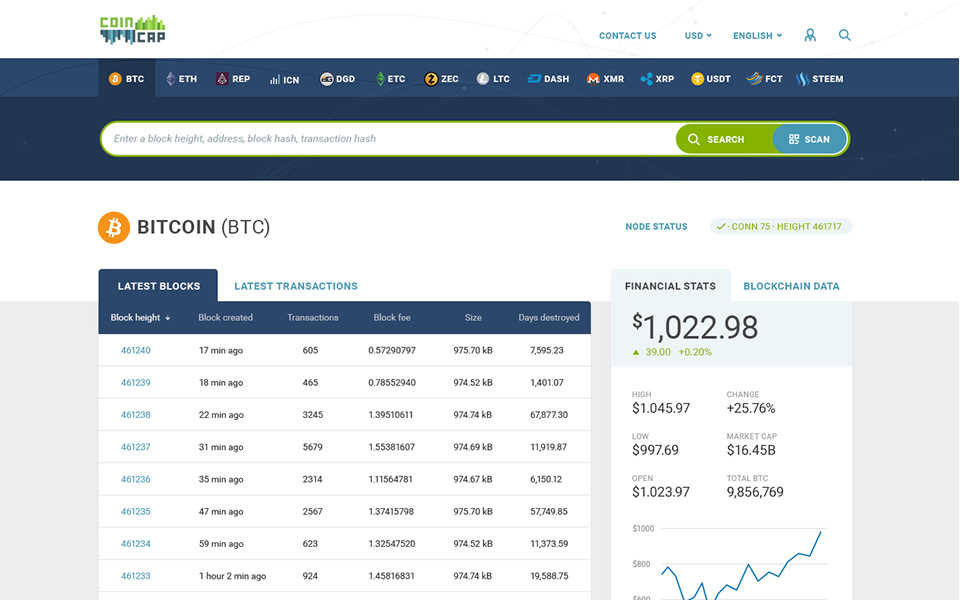Click the CoinCap logo
This screenshot has width=960, height=600.
click(x=132, y=30)
